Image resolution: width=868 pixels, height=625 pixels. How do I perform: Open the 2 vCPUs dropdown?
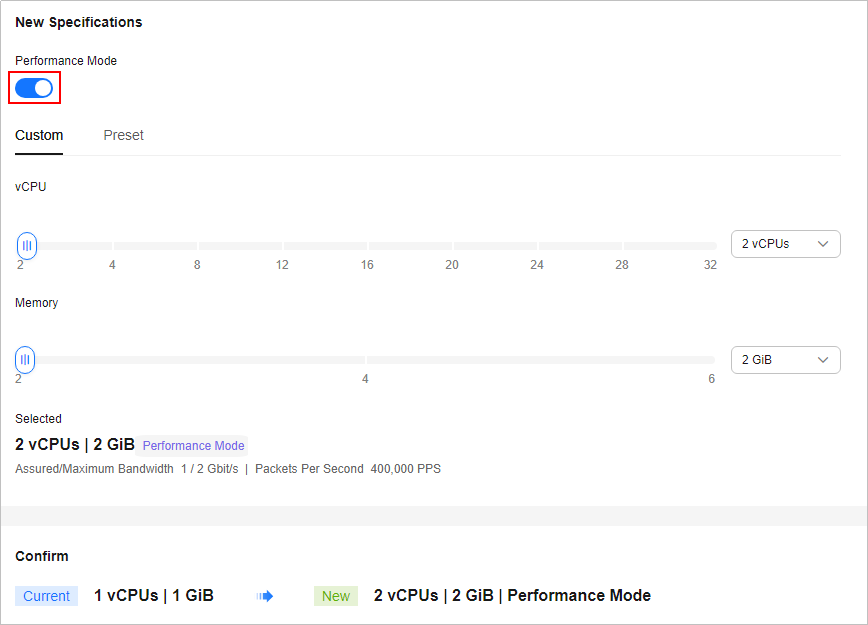point(785,244)
